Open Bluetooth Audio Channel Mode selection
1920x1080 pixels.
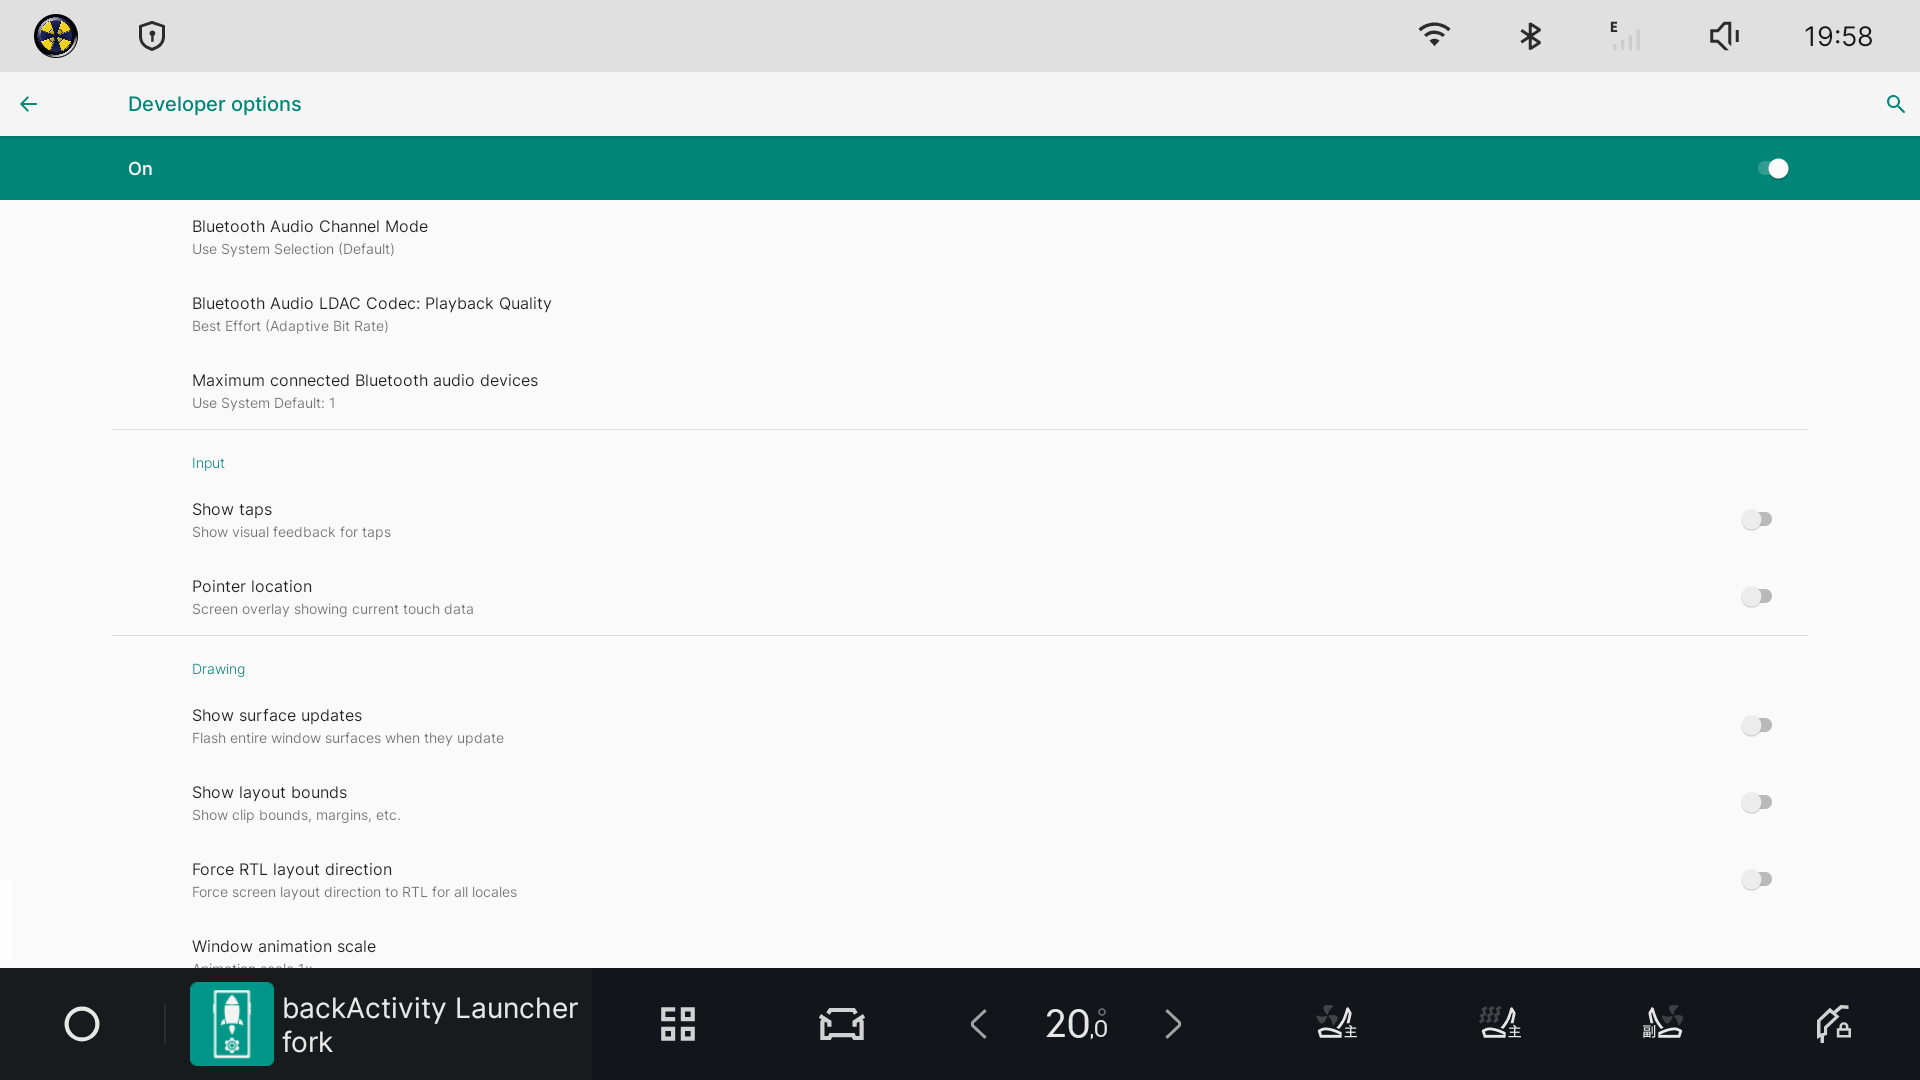pos(310,237)
